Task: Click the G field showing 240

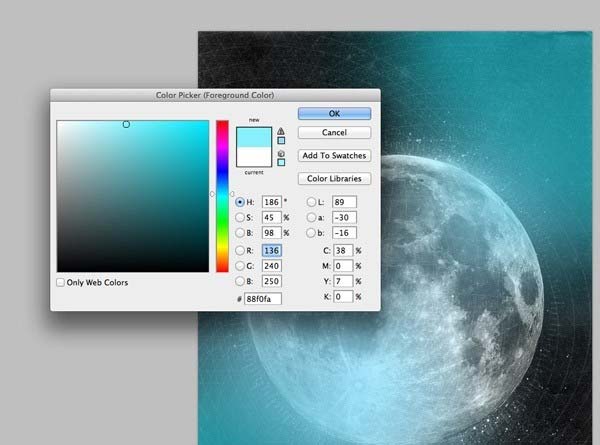Action: click(x=271, y=266)
